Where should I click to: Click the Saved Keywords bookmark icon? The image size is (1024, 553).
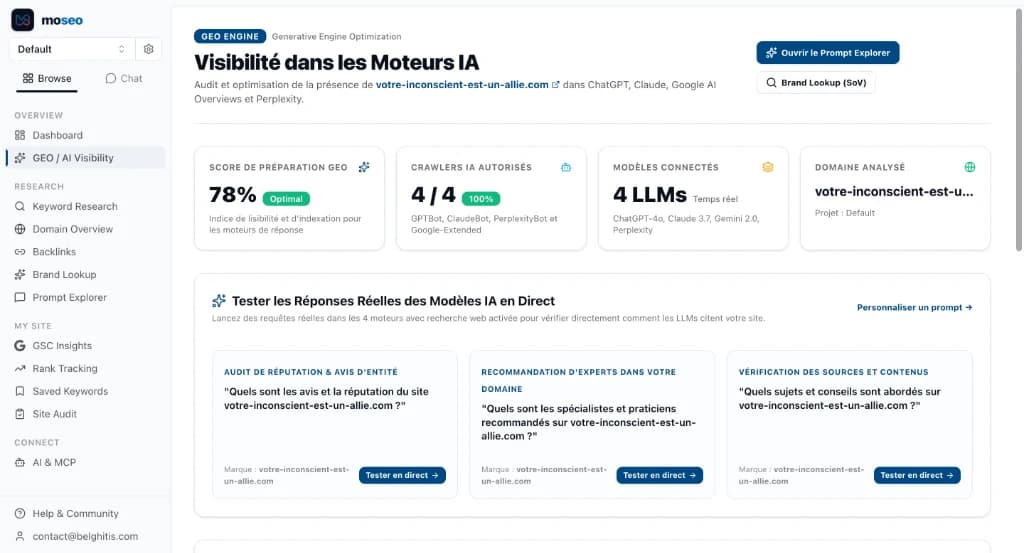[20, 391]
